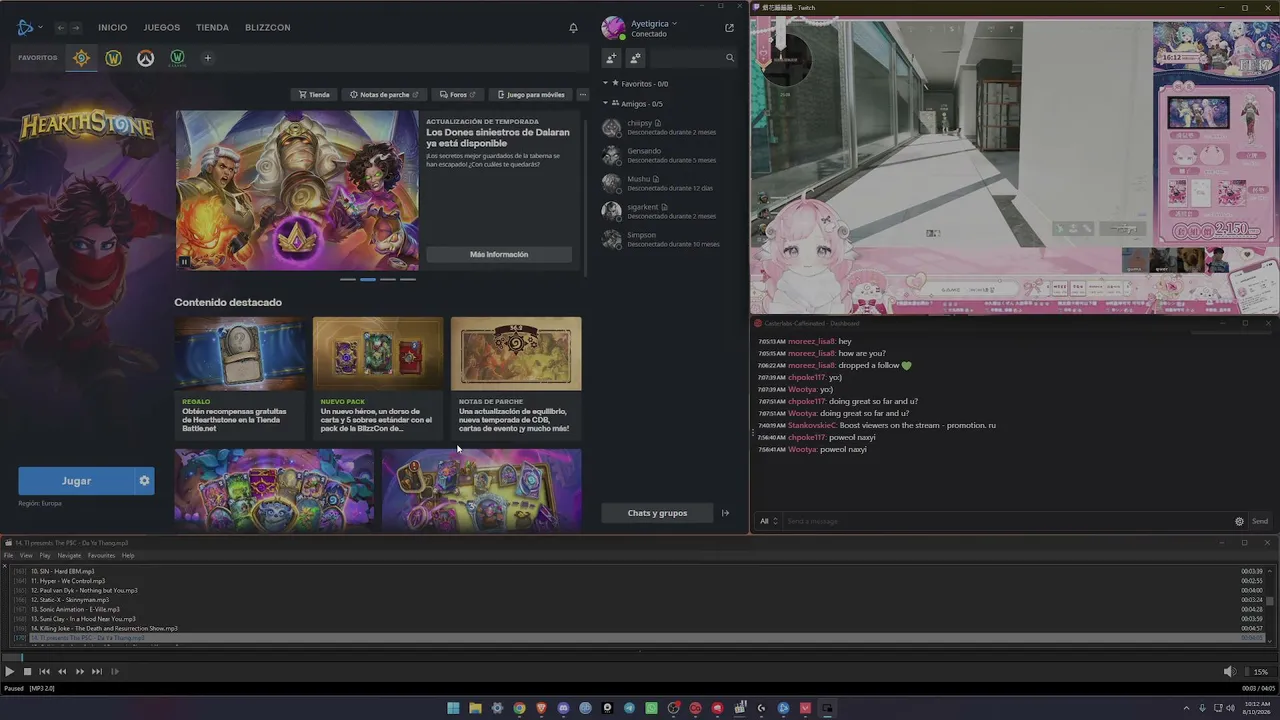Click the Más información button
1280x720 pixels.
[x=499, y=254]
